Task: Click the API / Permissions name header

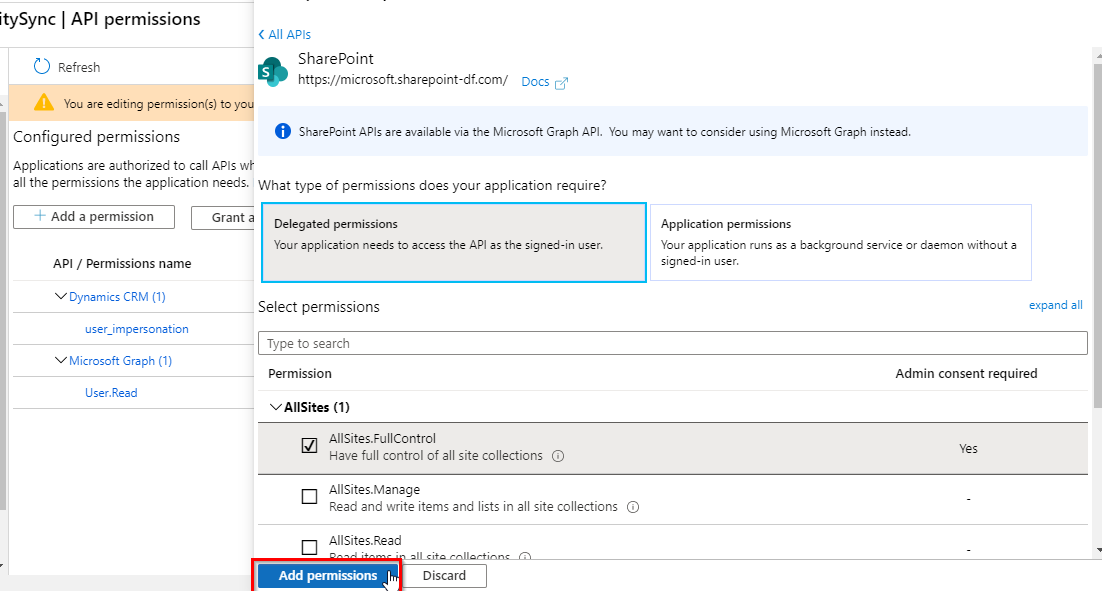Action: point(122,264)
